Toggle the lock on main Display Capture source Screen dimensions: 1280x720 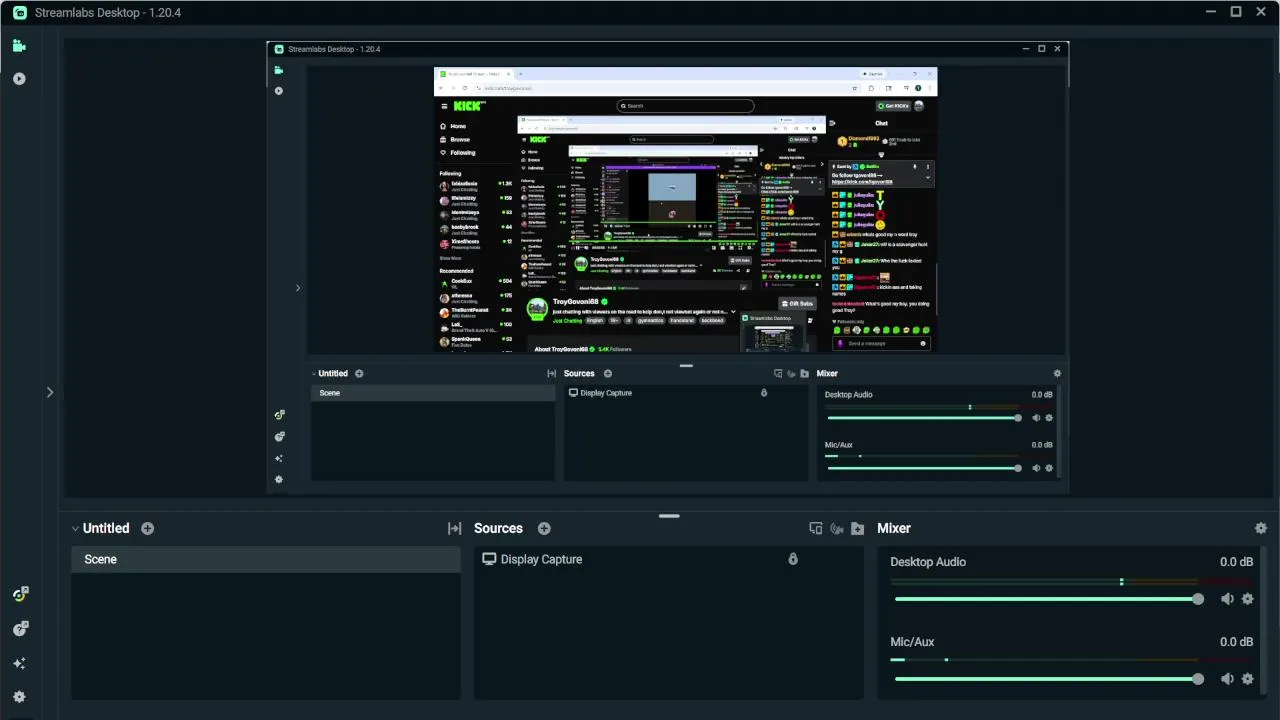pyautogui.click(x=793, y=559)
